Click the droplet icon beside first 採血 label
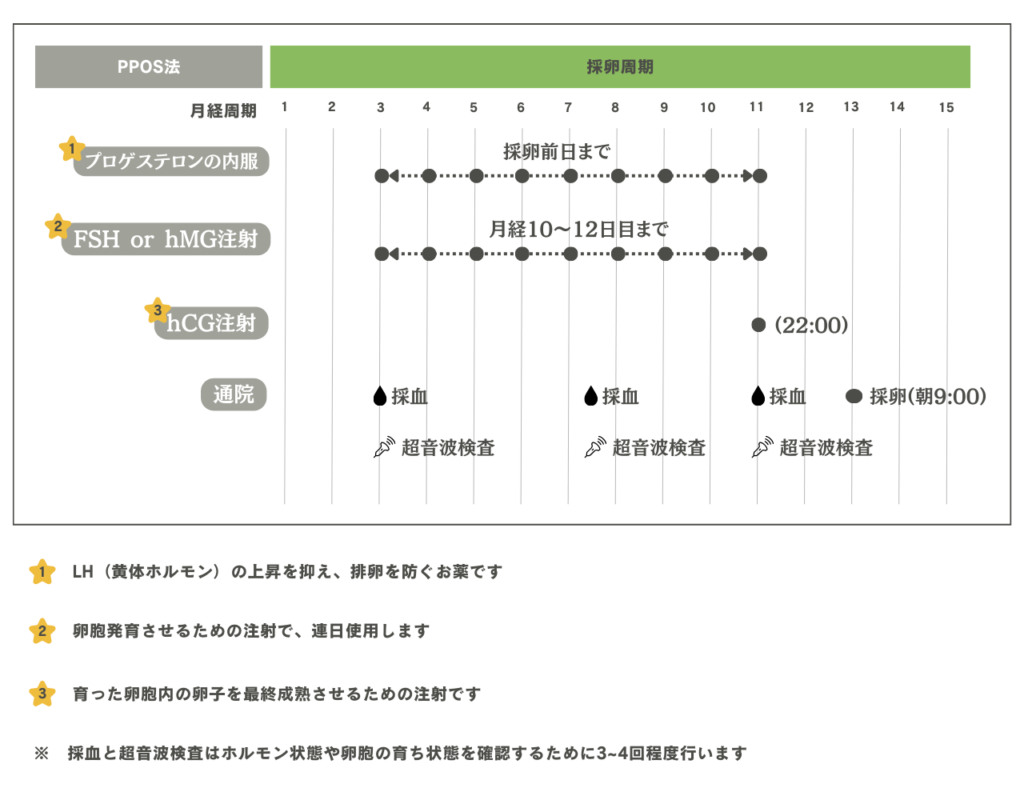Viewport: 1024px width, 800px height. [381, 396]
